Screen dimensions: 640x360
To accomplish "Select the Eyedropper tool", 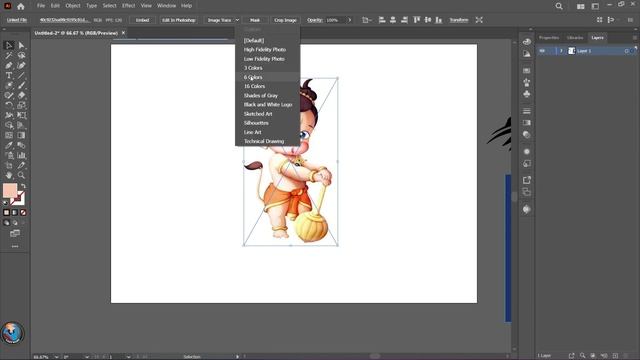I will (9, 145).
